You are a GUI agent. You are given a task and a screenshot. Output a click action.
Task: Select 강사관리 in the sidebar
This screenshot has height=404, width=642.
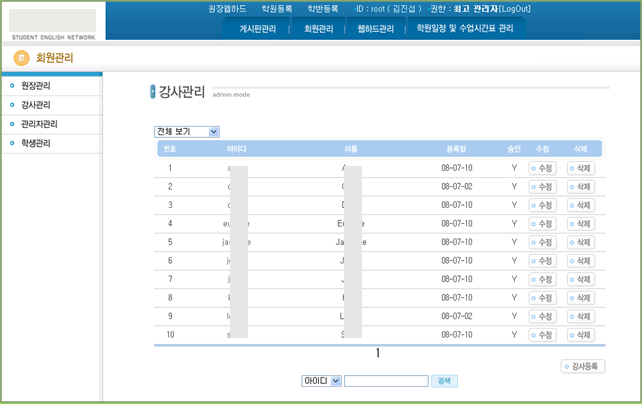coord(36,105)
